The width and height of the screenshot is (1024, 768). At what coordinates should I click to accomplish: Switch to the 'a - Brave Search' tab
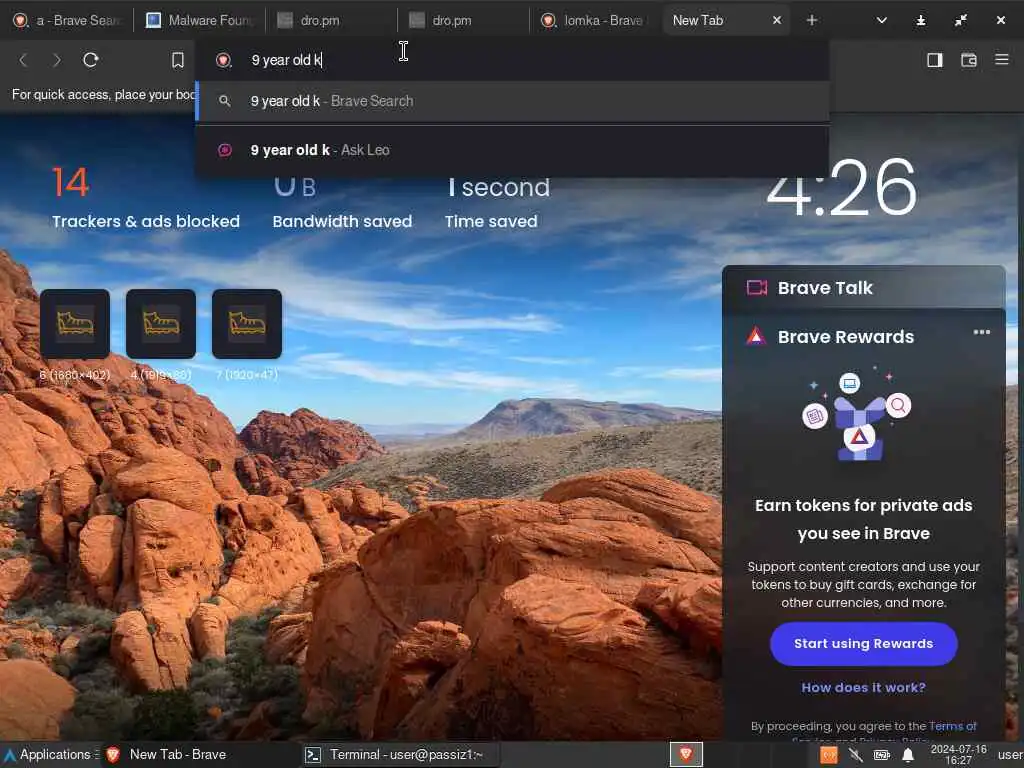[x=67, y=20]
